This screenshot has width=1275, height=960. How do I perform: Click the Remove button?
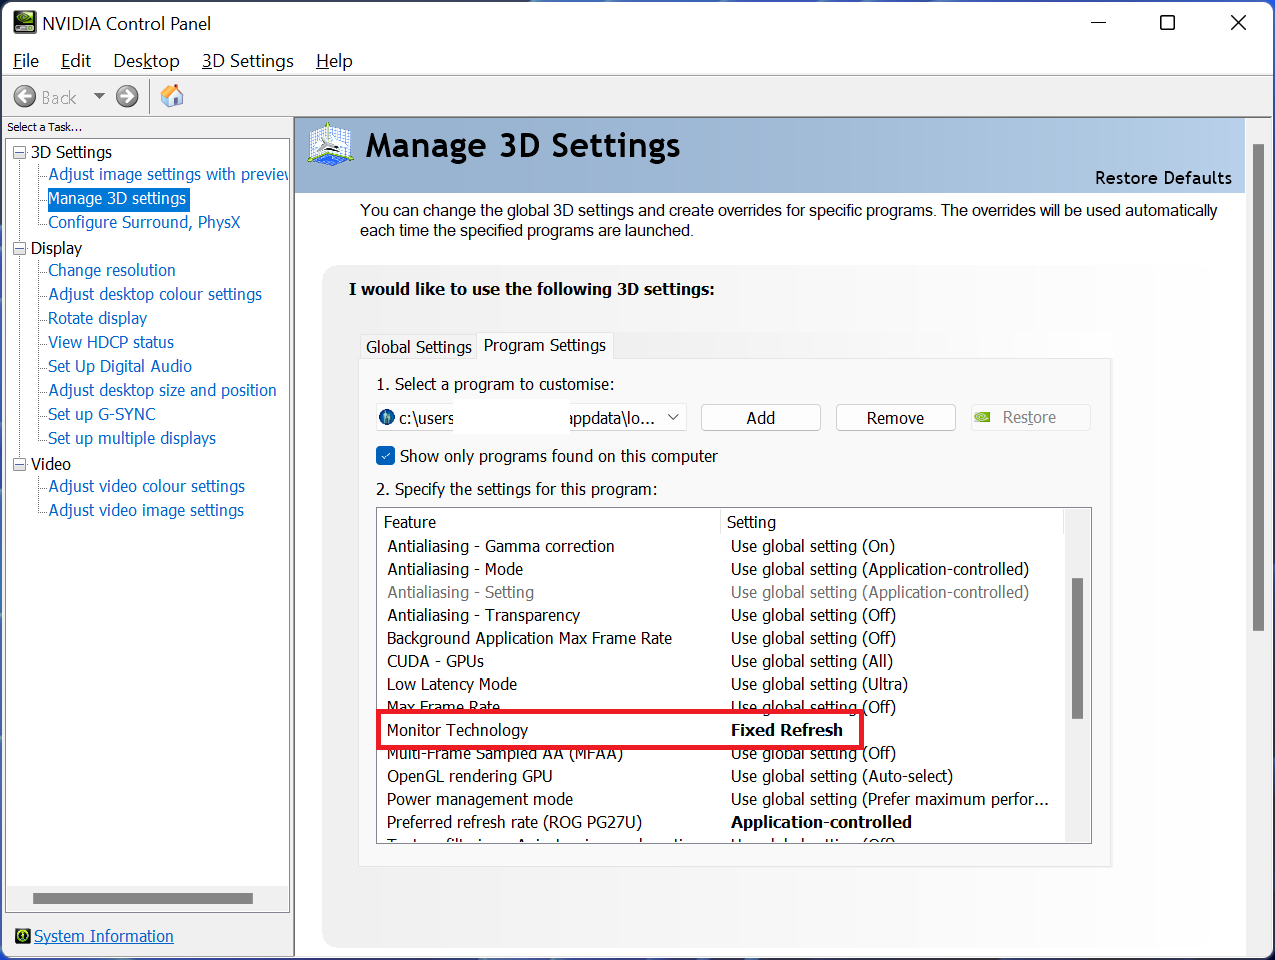895,418
